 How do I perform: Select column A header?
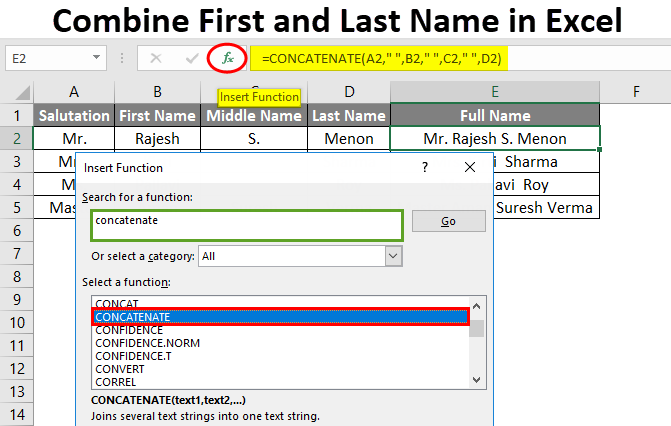tap(74, 92)
